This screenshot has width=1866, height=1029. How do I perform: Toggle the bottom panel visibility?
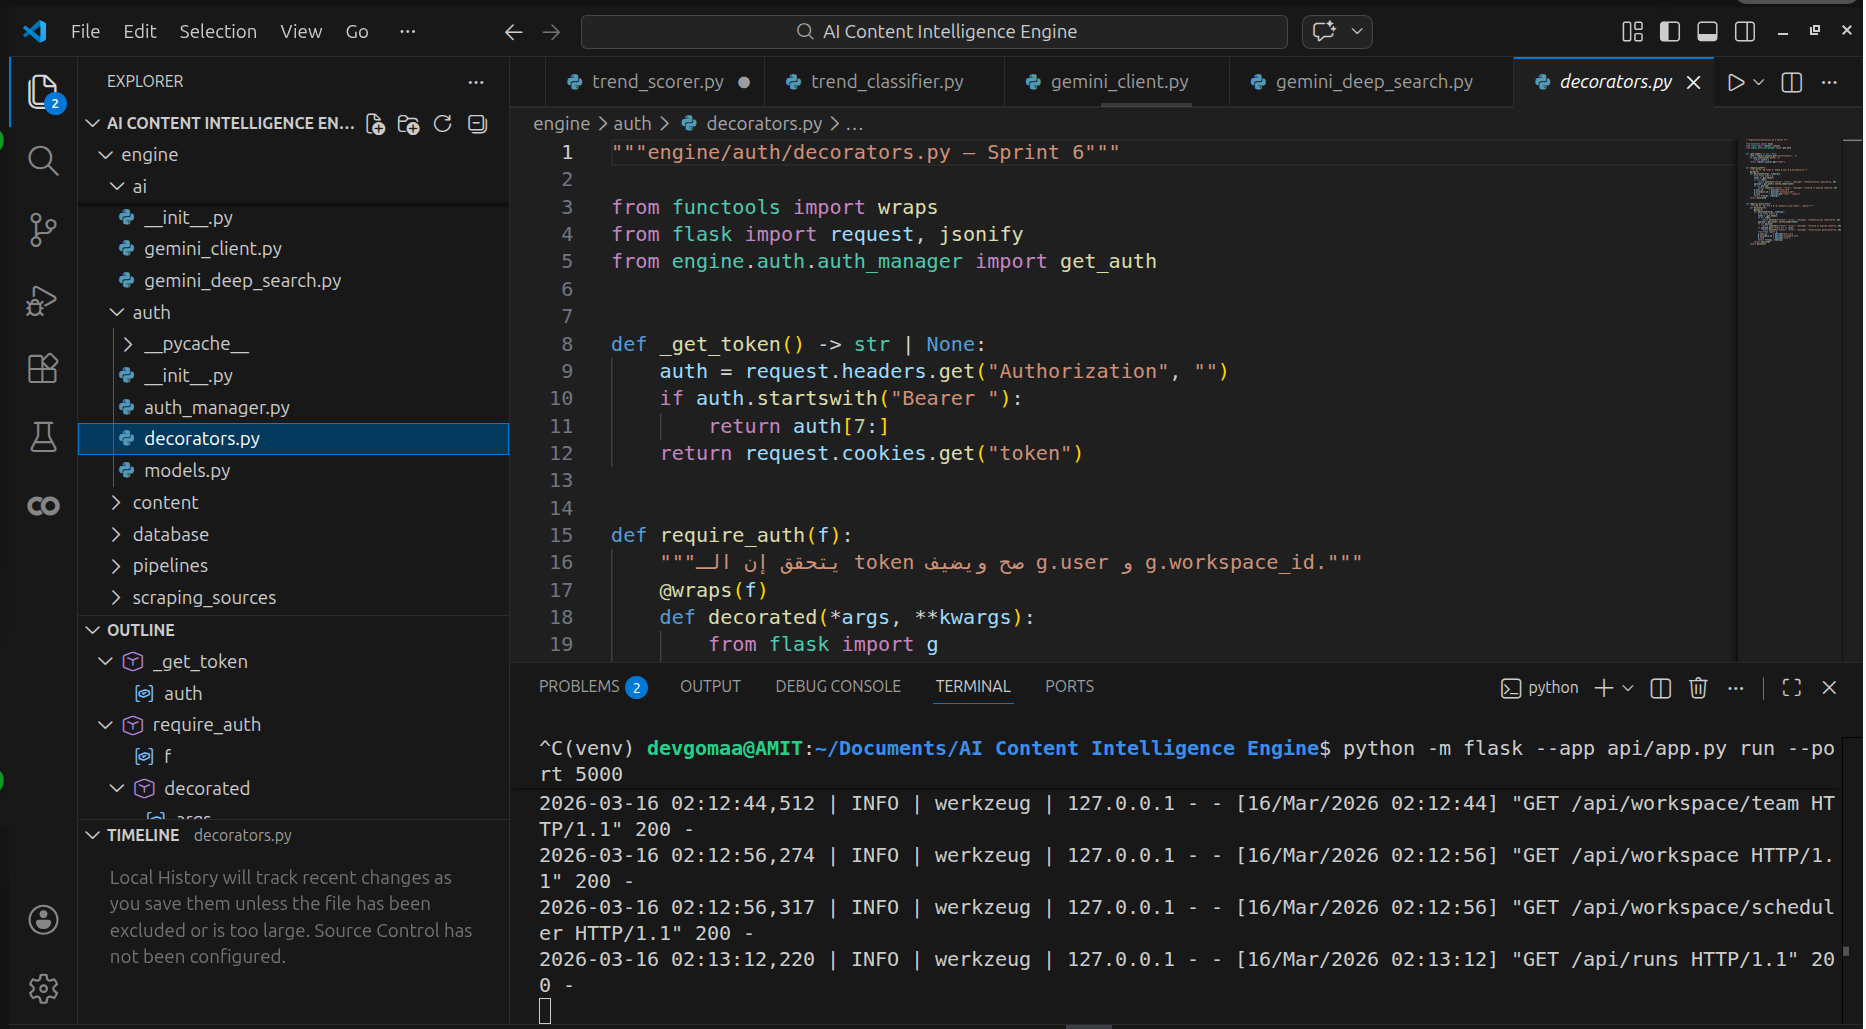point(1707,32)
